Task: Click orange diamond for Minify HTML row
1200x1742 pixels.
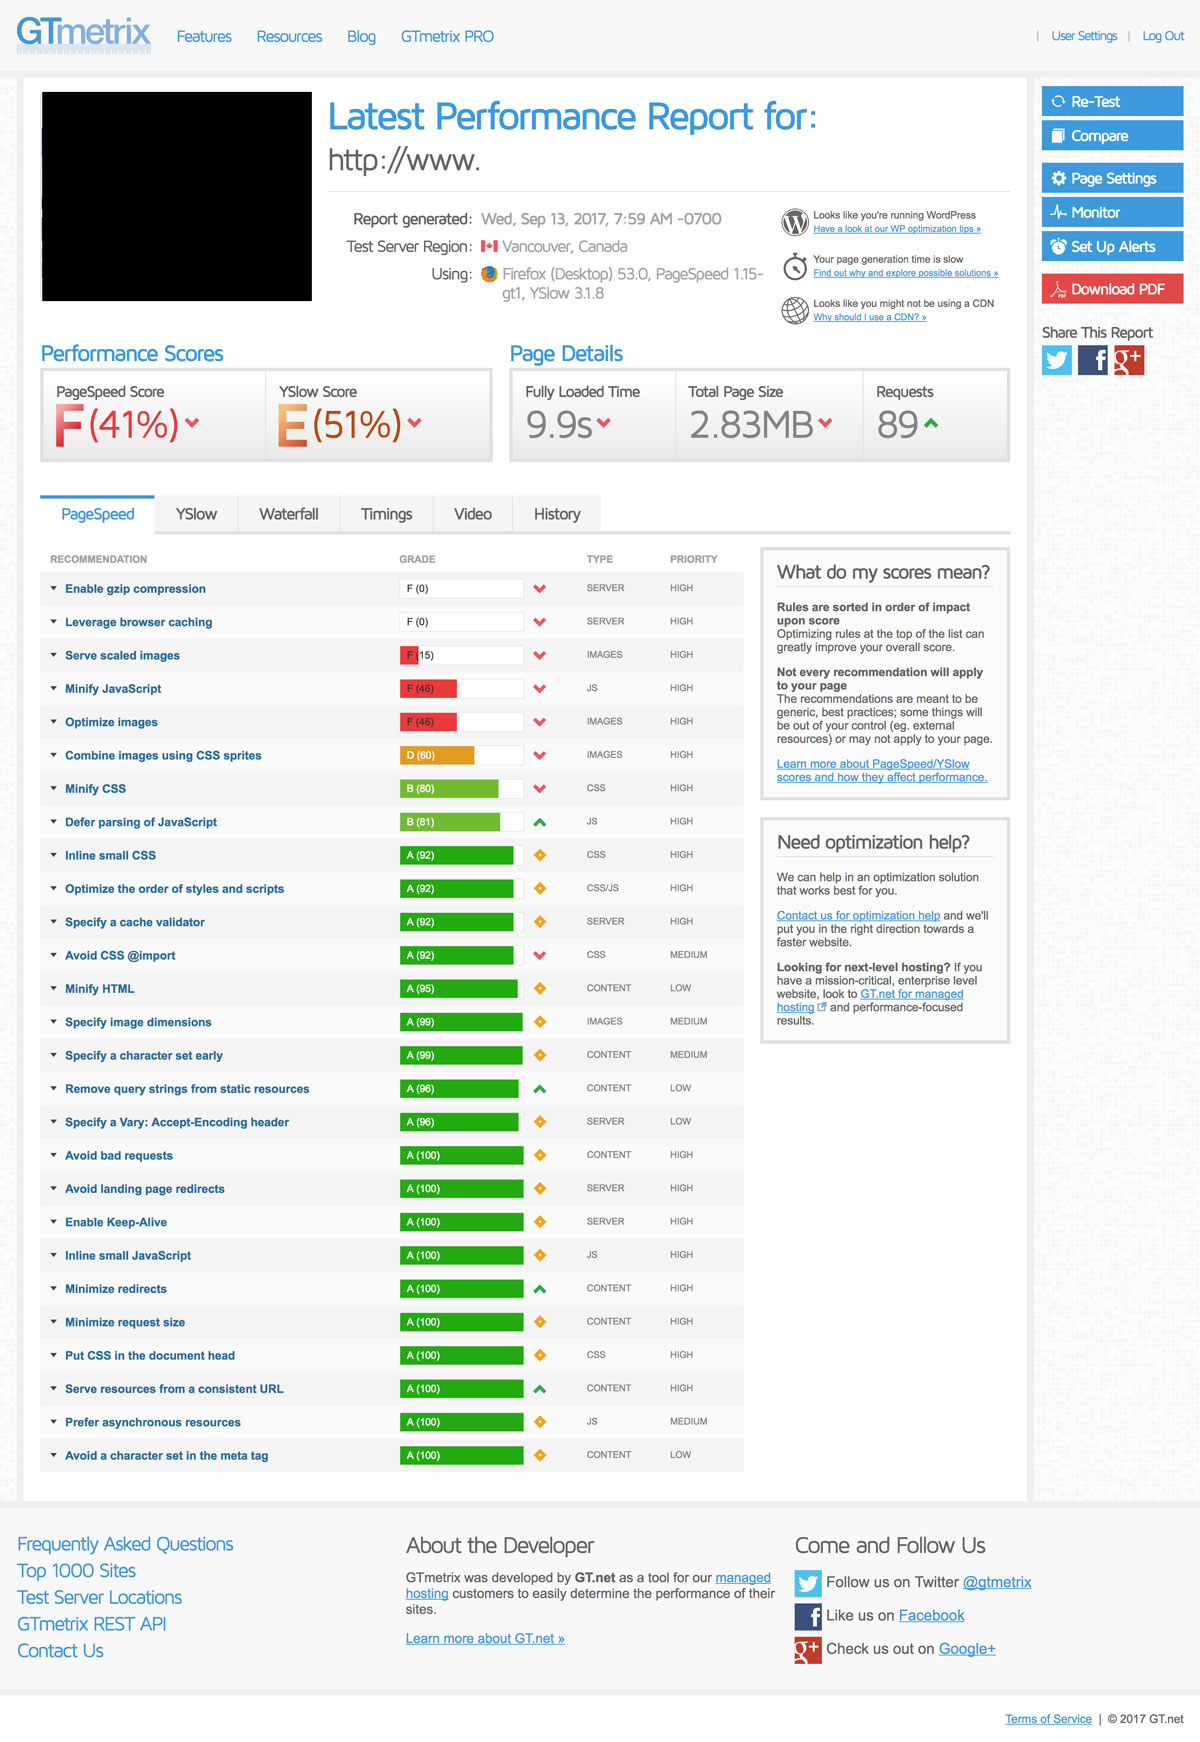Action: (x=540, y=988)
